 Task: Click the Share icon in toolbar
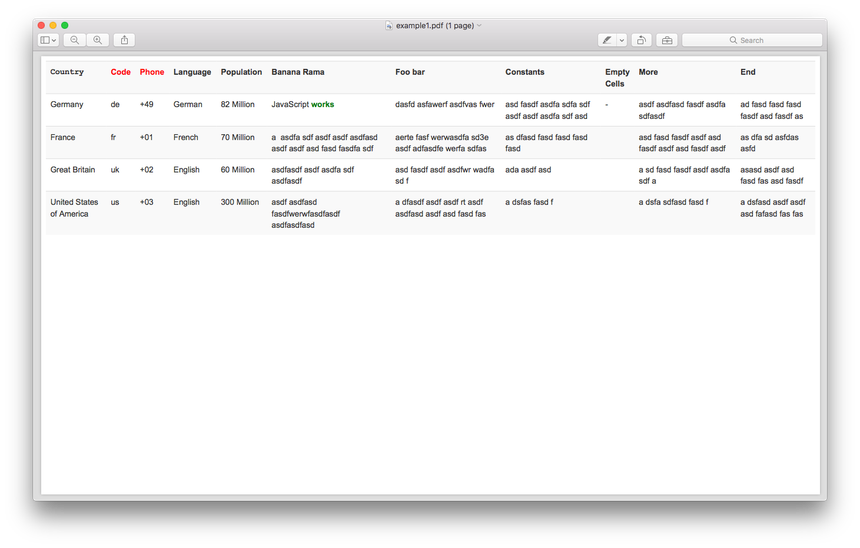[124, 40]
